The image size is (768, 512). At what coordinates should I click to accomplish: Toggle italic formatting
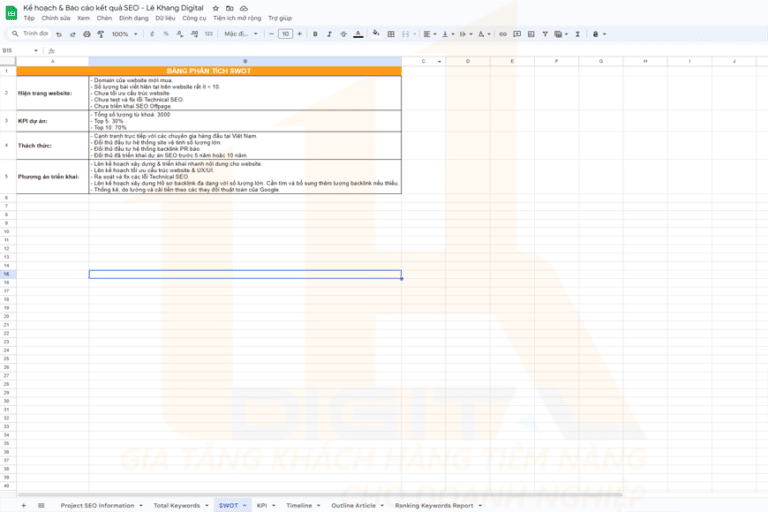point(329,34)
